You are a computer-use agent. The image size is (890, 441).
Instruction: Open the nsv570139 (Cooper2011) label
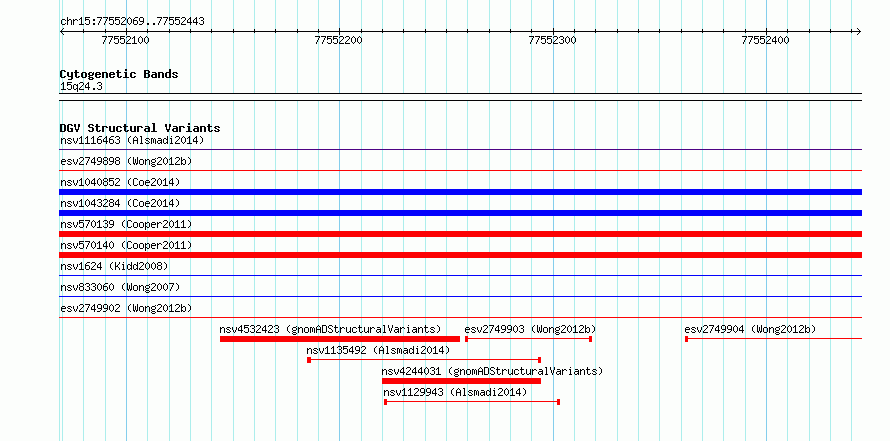[x=126, y=224]
